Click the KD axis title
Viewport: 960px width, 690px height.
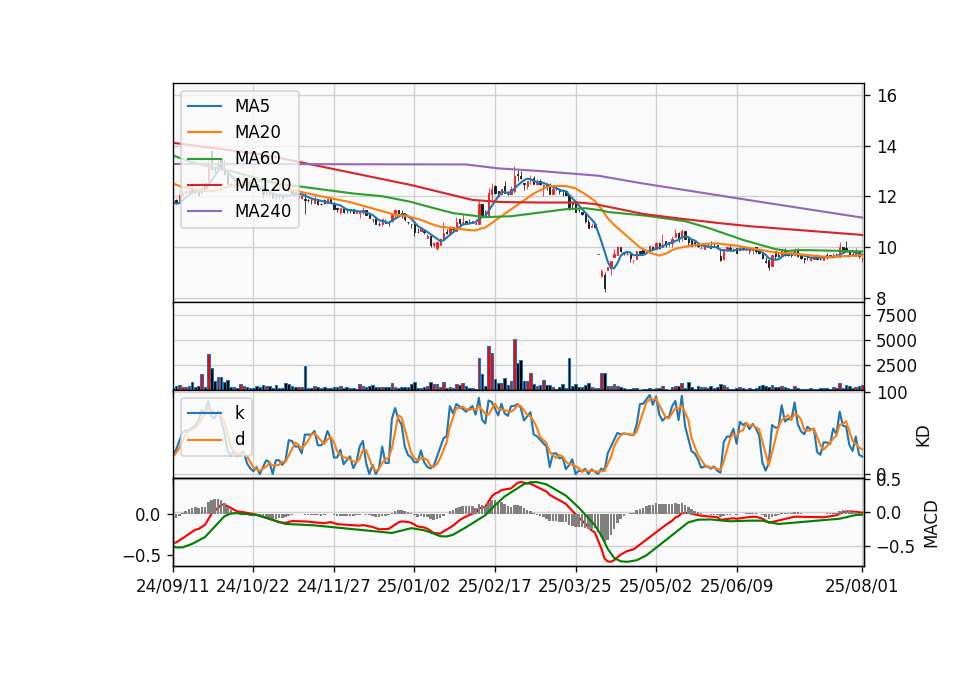923,437
